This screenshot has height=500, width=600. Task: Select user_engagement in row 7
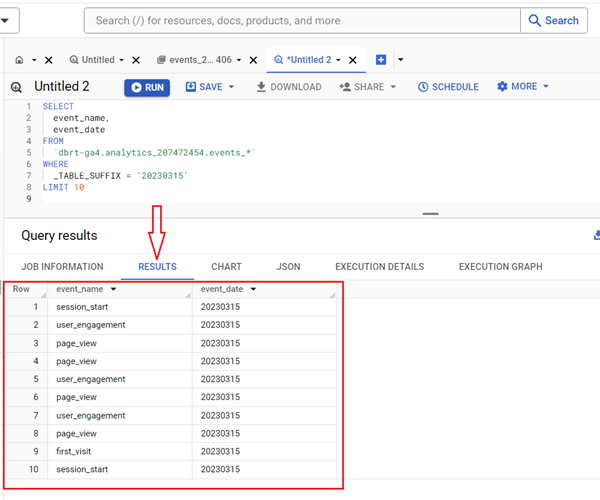point(91,415)
